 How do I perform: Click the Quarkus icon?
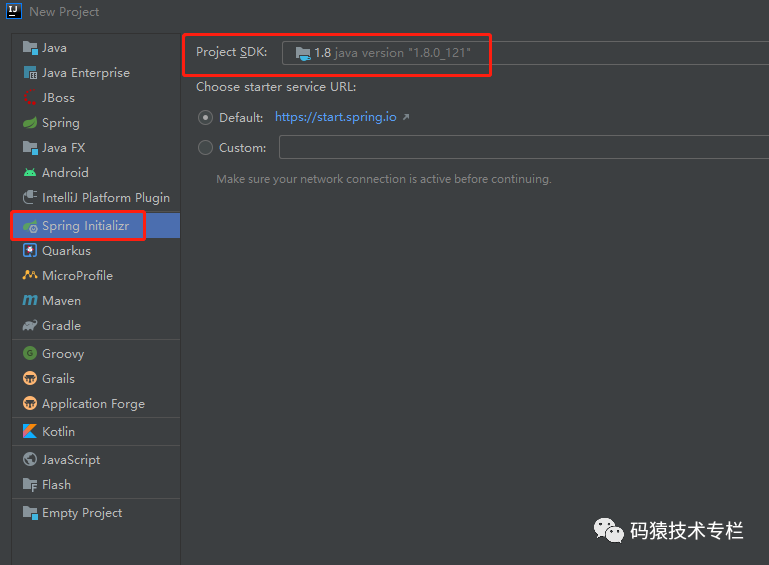click(30, 251)
